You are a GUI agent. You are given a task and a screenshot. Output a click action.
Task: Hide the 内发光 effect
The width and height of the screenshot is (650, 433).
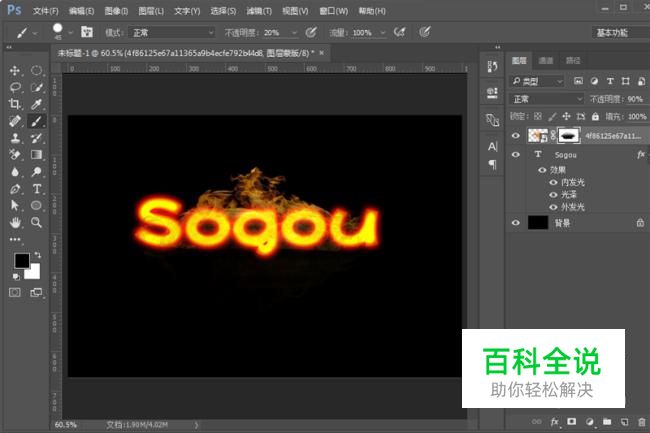[553, 182]
